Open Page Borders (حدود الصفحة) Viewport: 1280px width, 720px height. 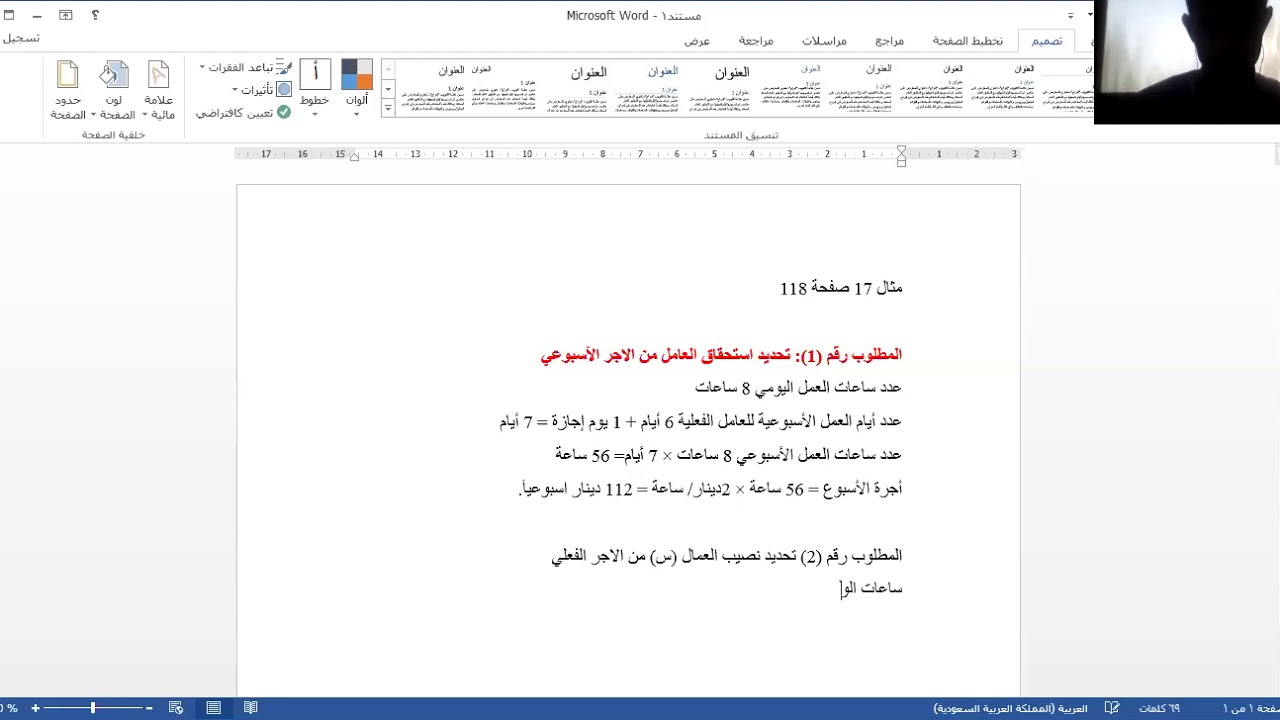67,90
